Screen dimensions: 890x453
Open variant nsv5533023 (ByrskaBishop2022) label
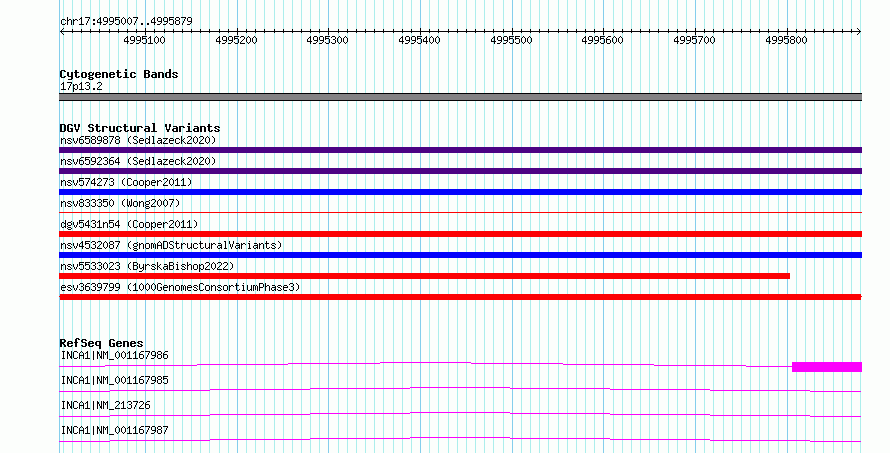point(147,266)
